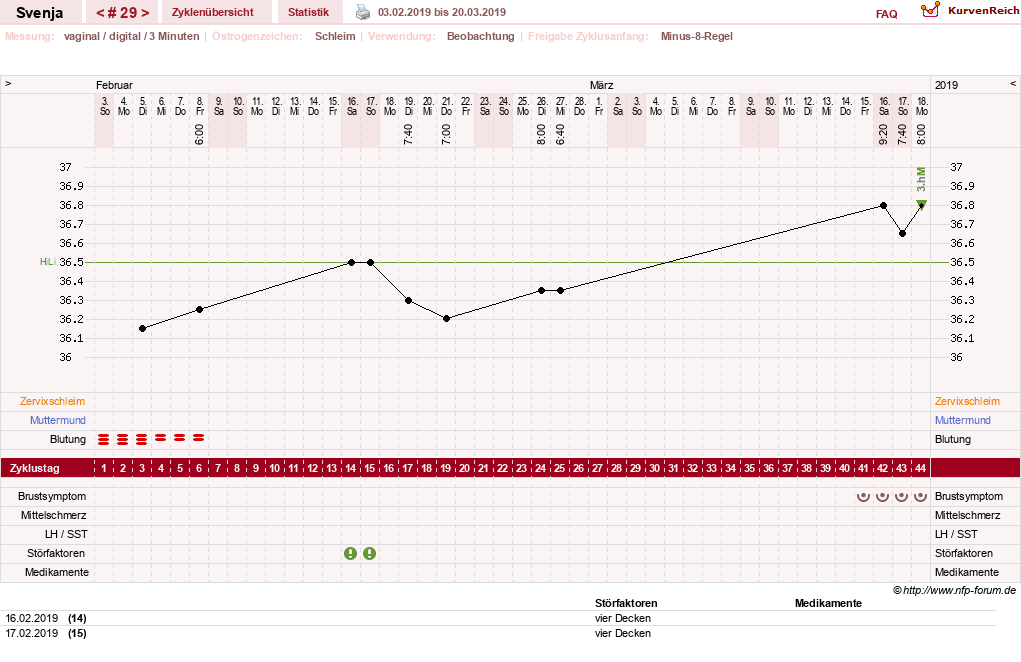Click the right Muttermund row label
Screen dimensions: 1021x662
point(963,421)
